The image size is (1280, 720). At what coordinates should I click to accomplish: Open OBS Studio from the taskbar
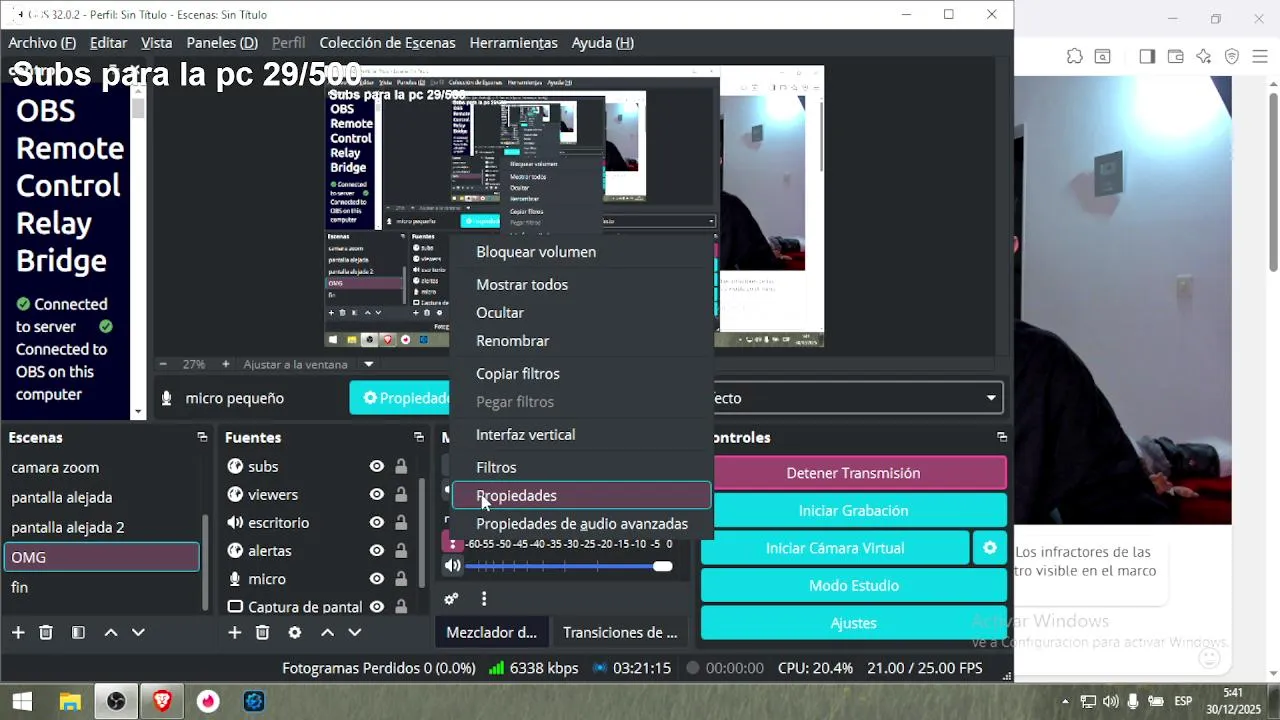[116, 701]
